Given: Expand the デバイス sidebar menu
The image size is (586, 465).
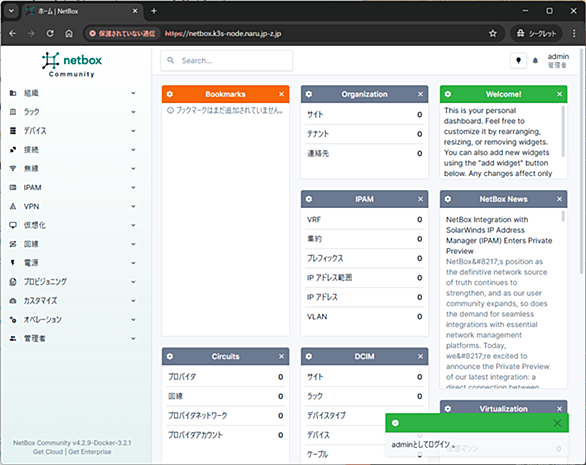Looking at the screenshot, I should point(73,131).
